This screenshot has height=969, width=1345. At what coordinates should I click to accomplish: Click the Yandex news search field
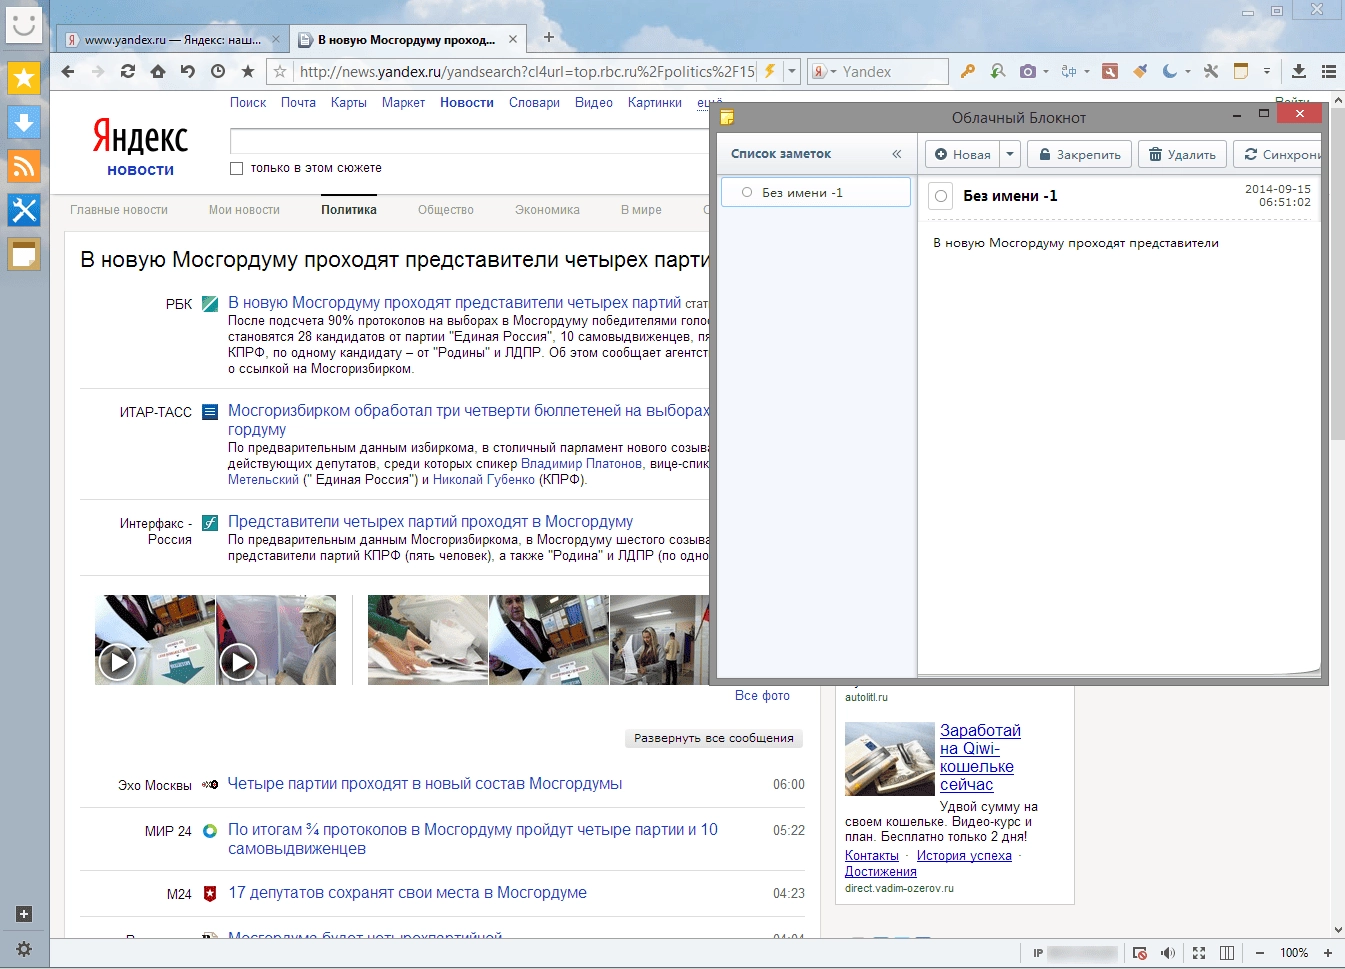[469, 140]
